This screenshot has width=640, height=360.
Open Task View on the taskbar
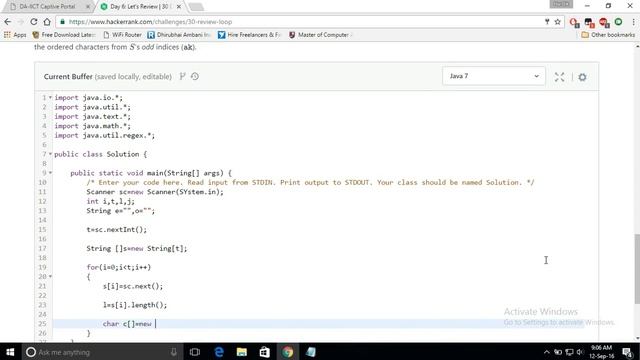pos(195,352)
